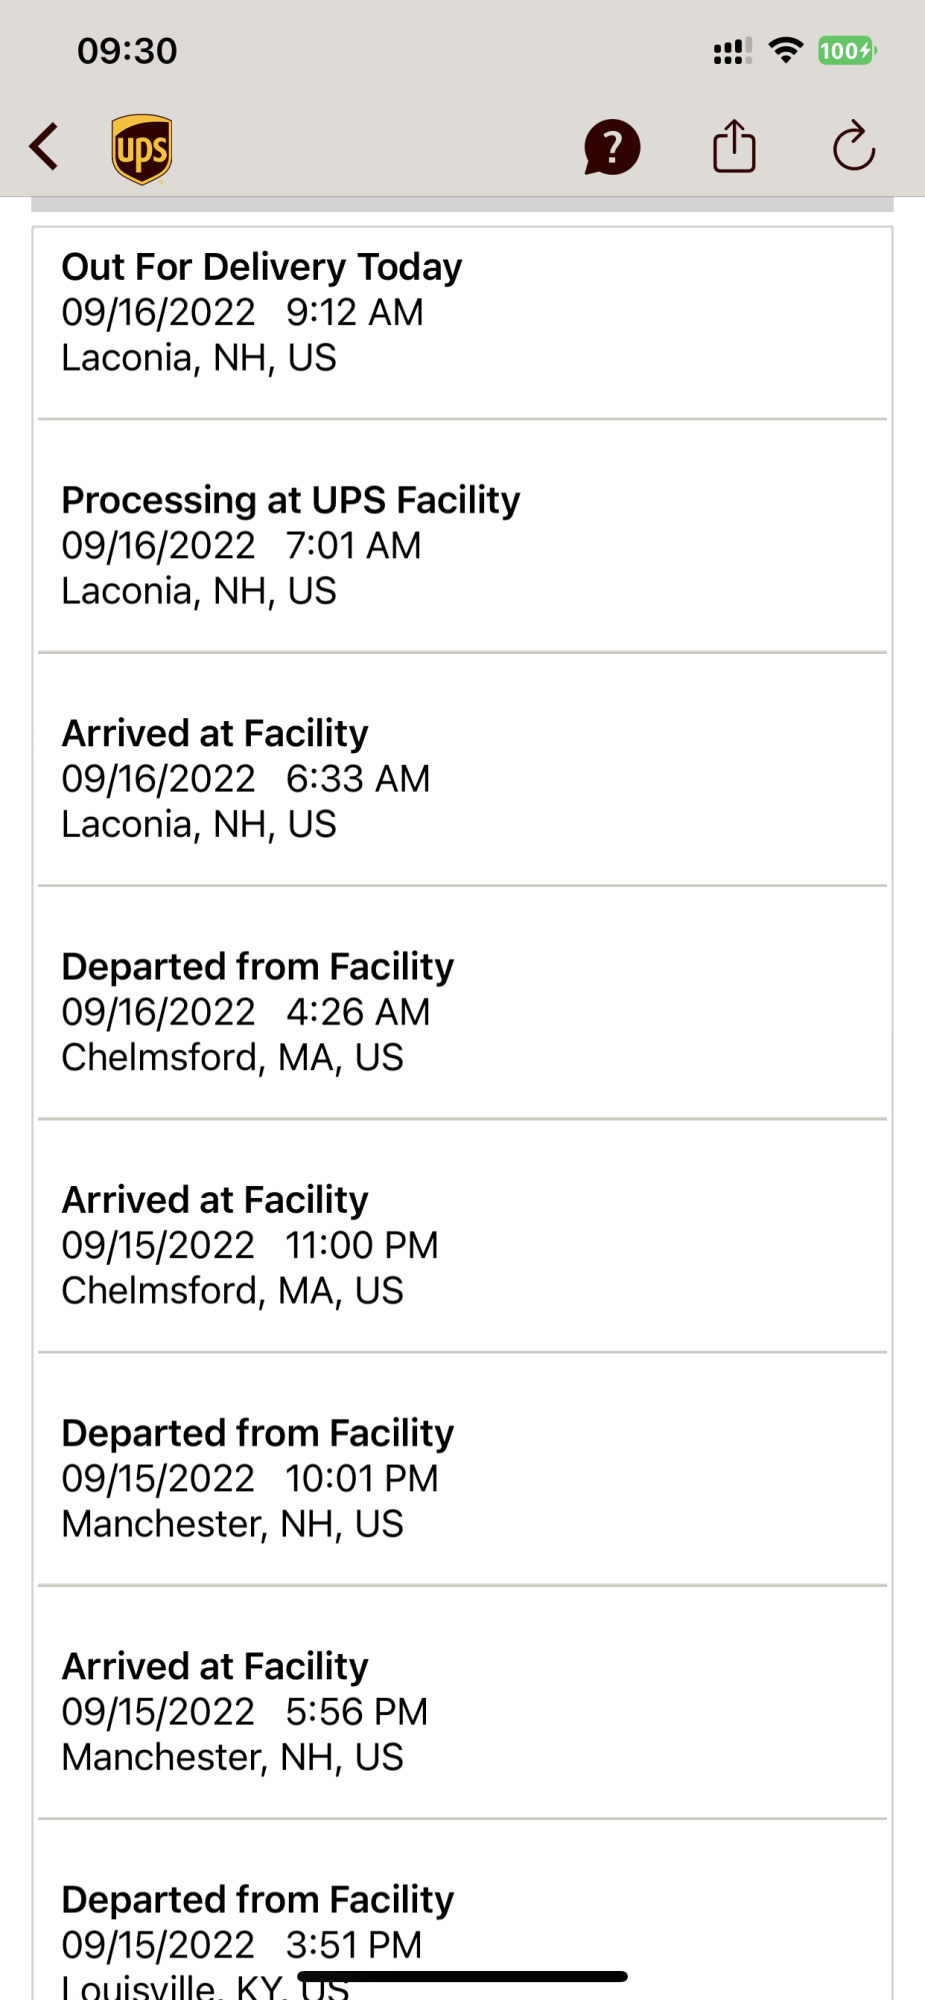Tap the back arrow icon
The image size is (925, 2000).
click(x=44, y=147)
